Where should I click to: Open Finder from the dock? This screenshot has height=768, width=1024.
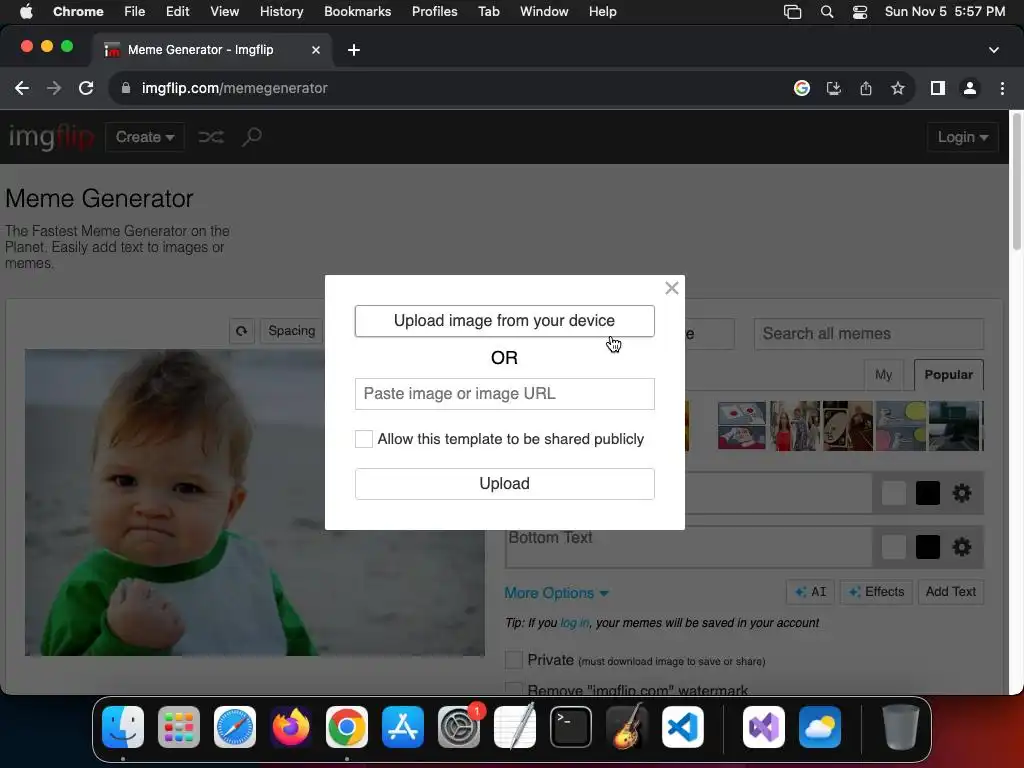pyautogui.click(x=123, y=727)
